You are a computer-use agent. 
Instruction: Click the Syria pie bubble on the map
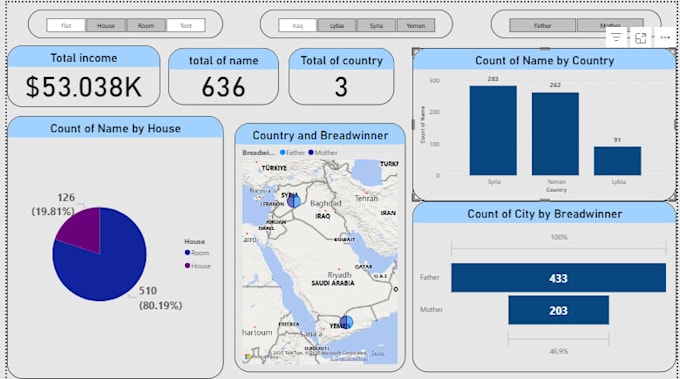click(x=294, y=201)
